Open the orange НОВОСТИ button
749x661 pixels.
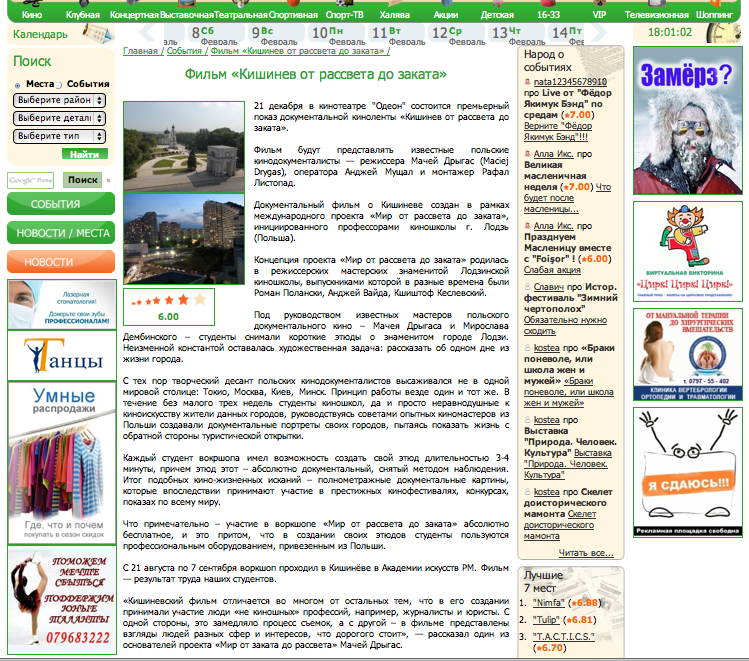pyautogui.click(x=61, y=262)
